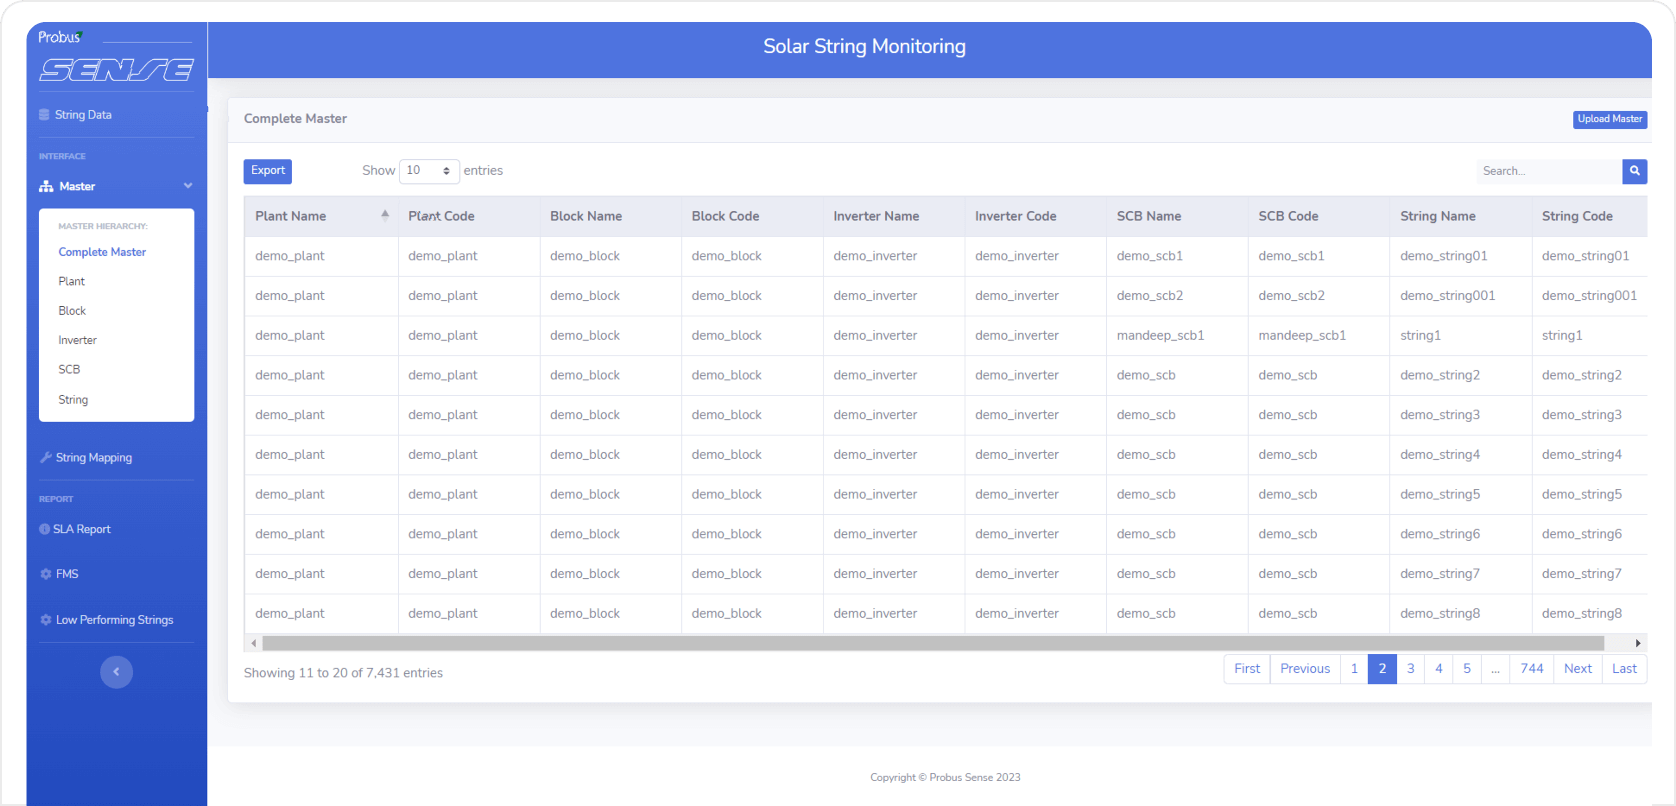Collapse the sidebar with the round arrow button
1676x806 pixels.
coord(116,672)
